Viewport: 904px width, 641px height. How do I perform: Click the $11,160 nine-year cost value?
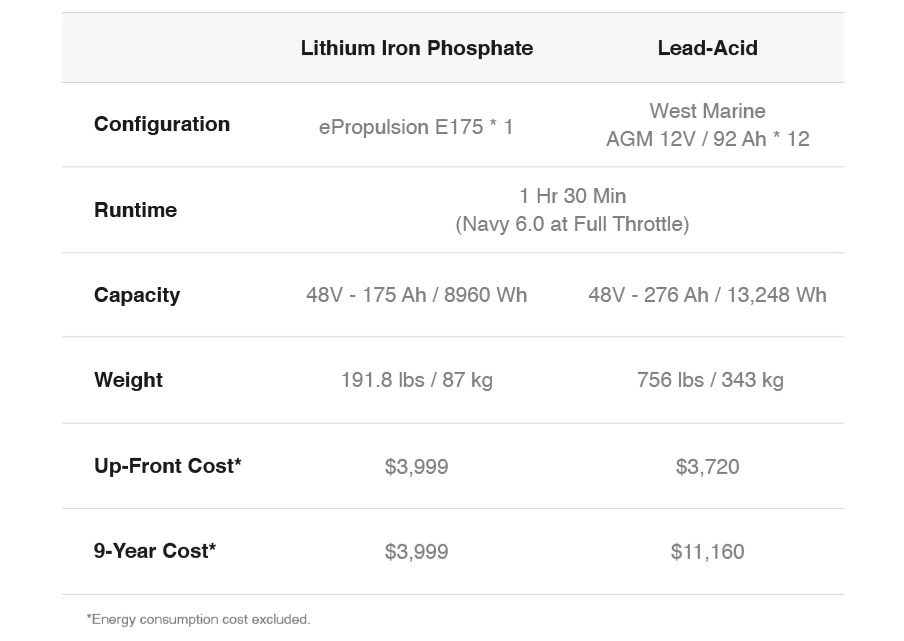point(707,551)
